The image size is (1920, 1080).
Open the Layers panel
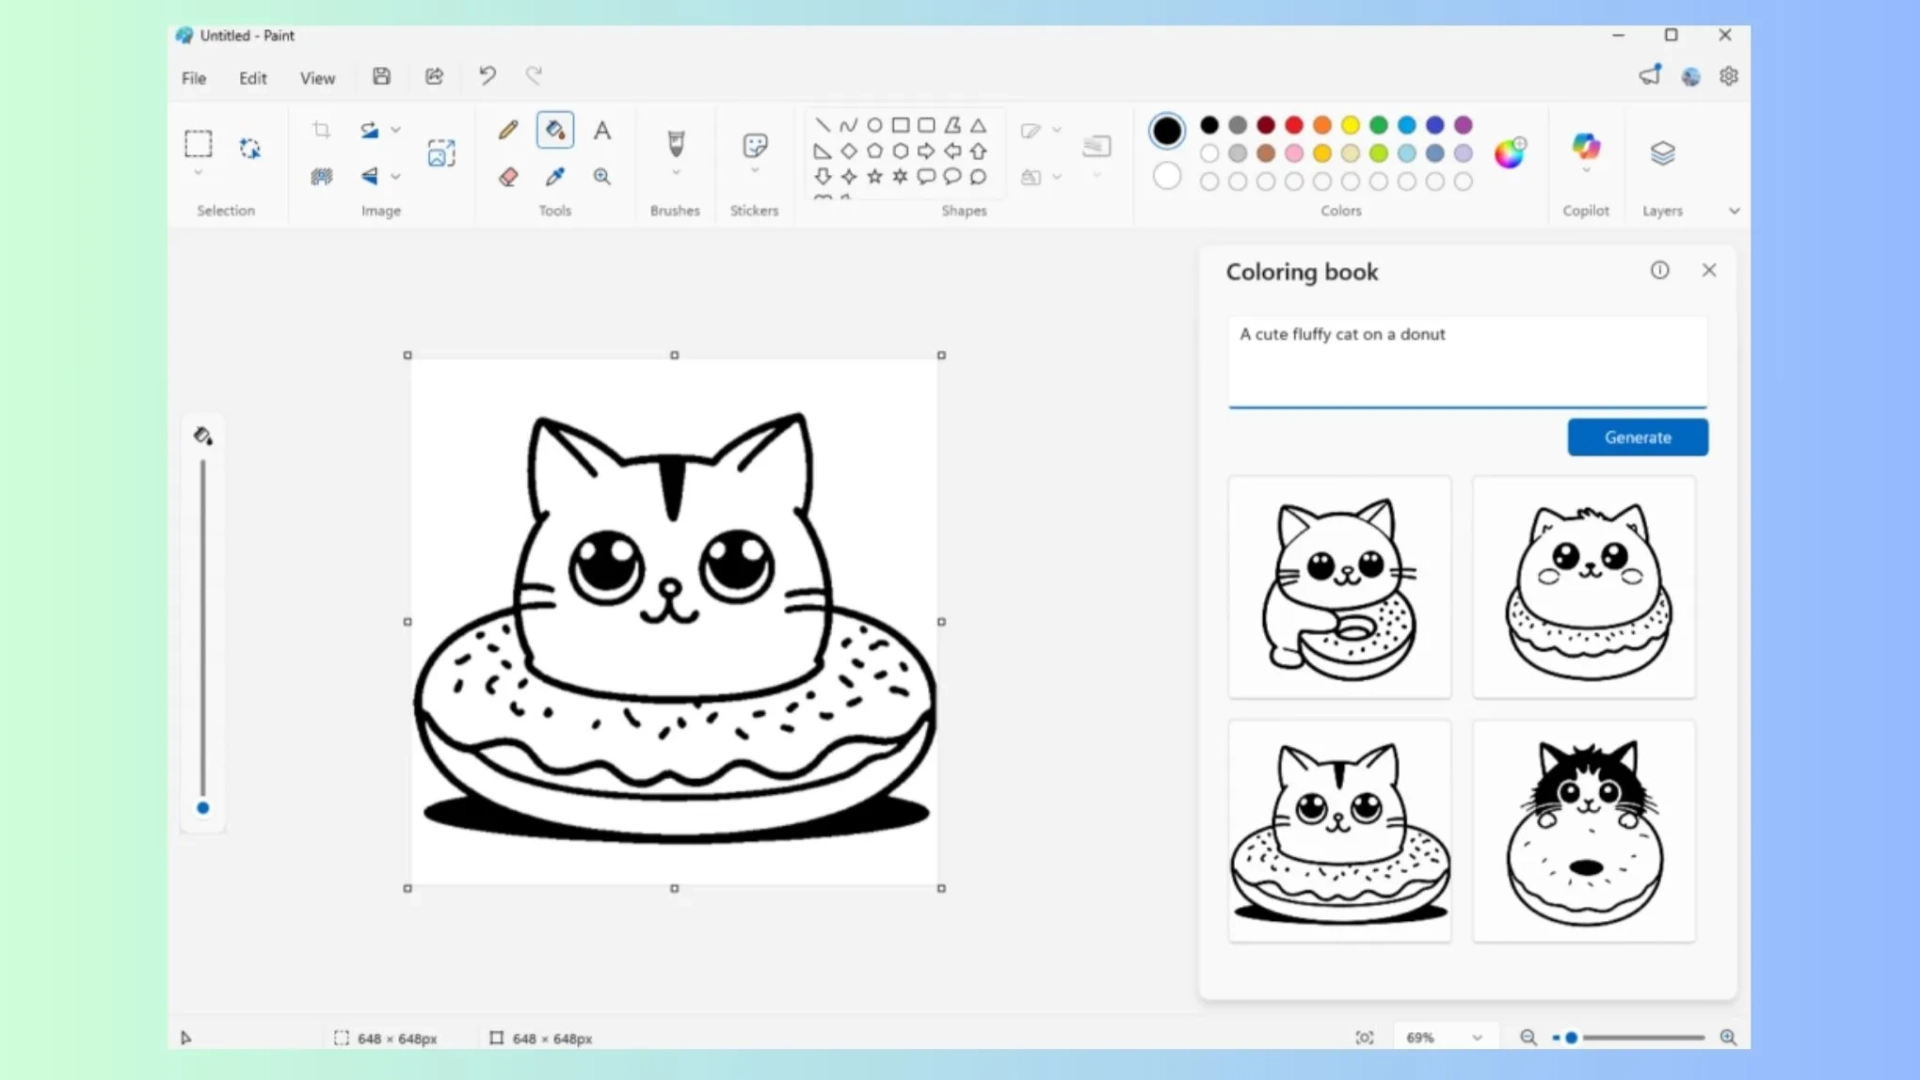coord(1662,152)
